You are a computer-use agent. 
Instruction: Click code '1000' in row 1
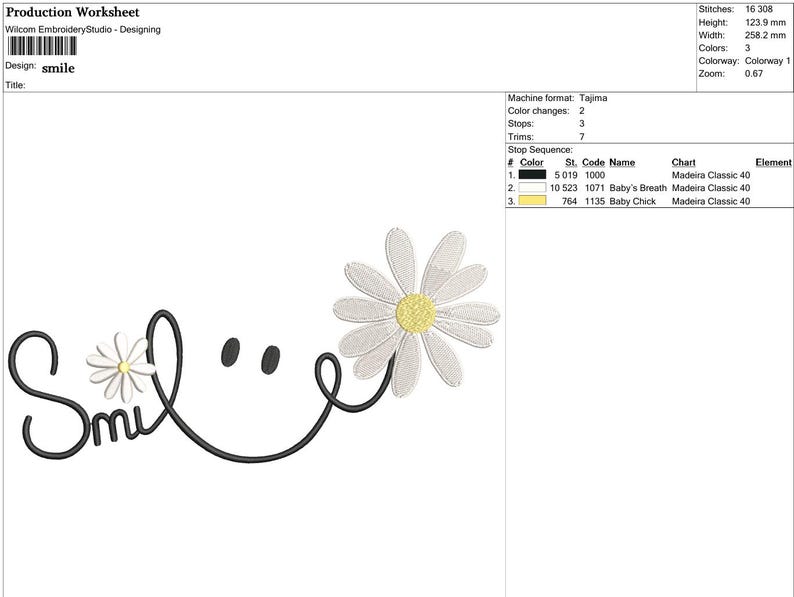(594, 175)
